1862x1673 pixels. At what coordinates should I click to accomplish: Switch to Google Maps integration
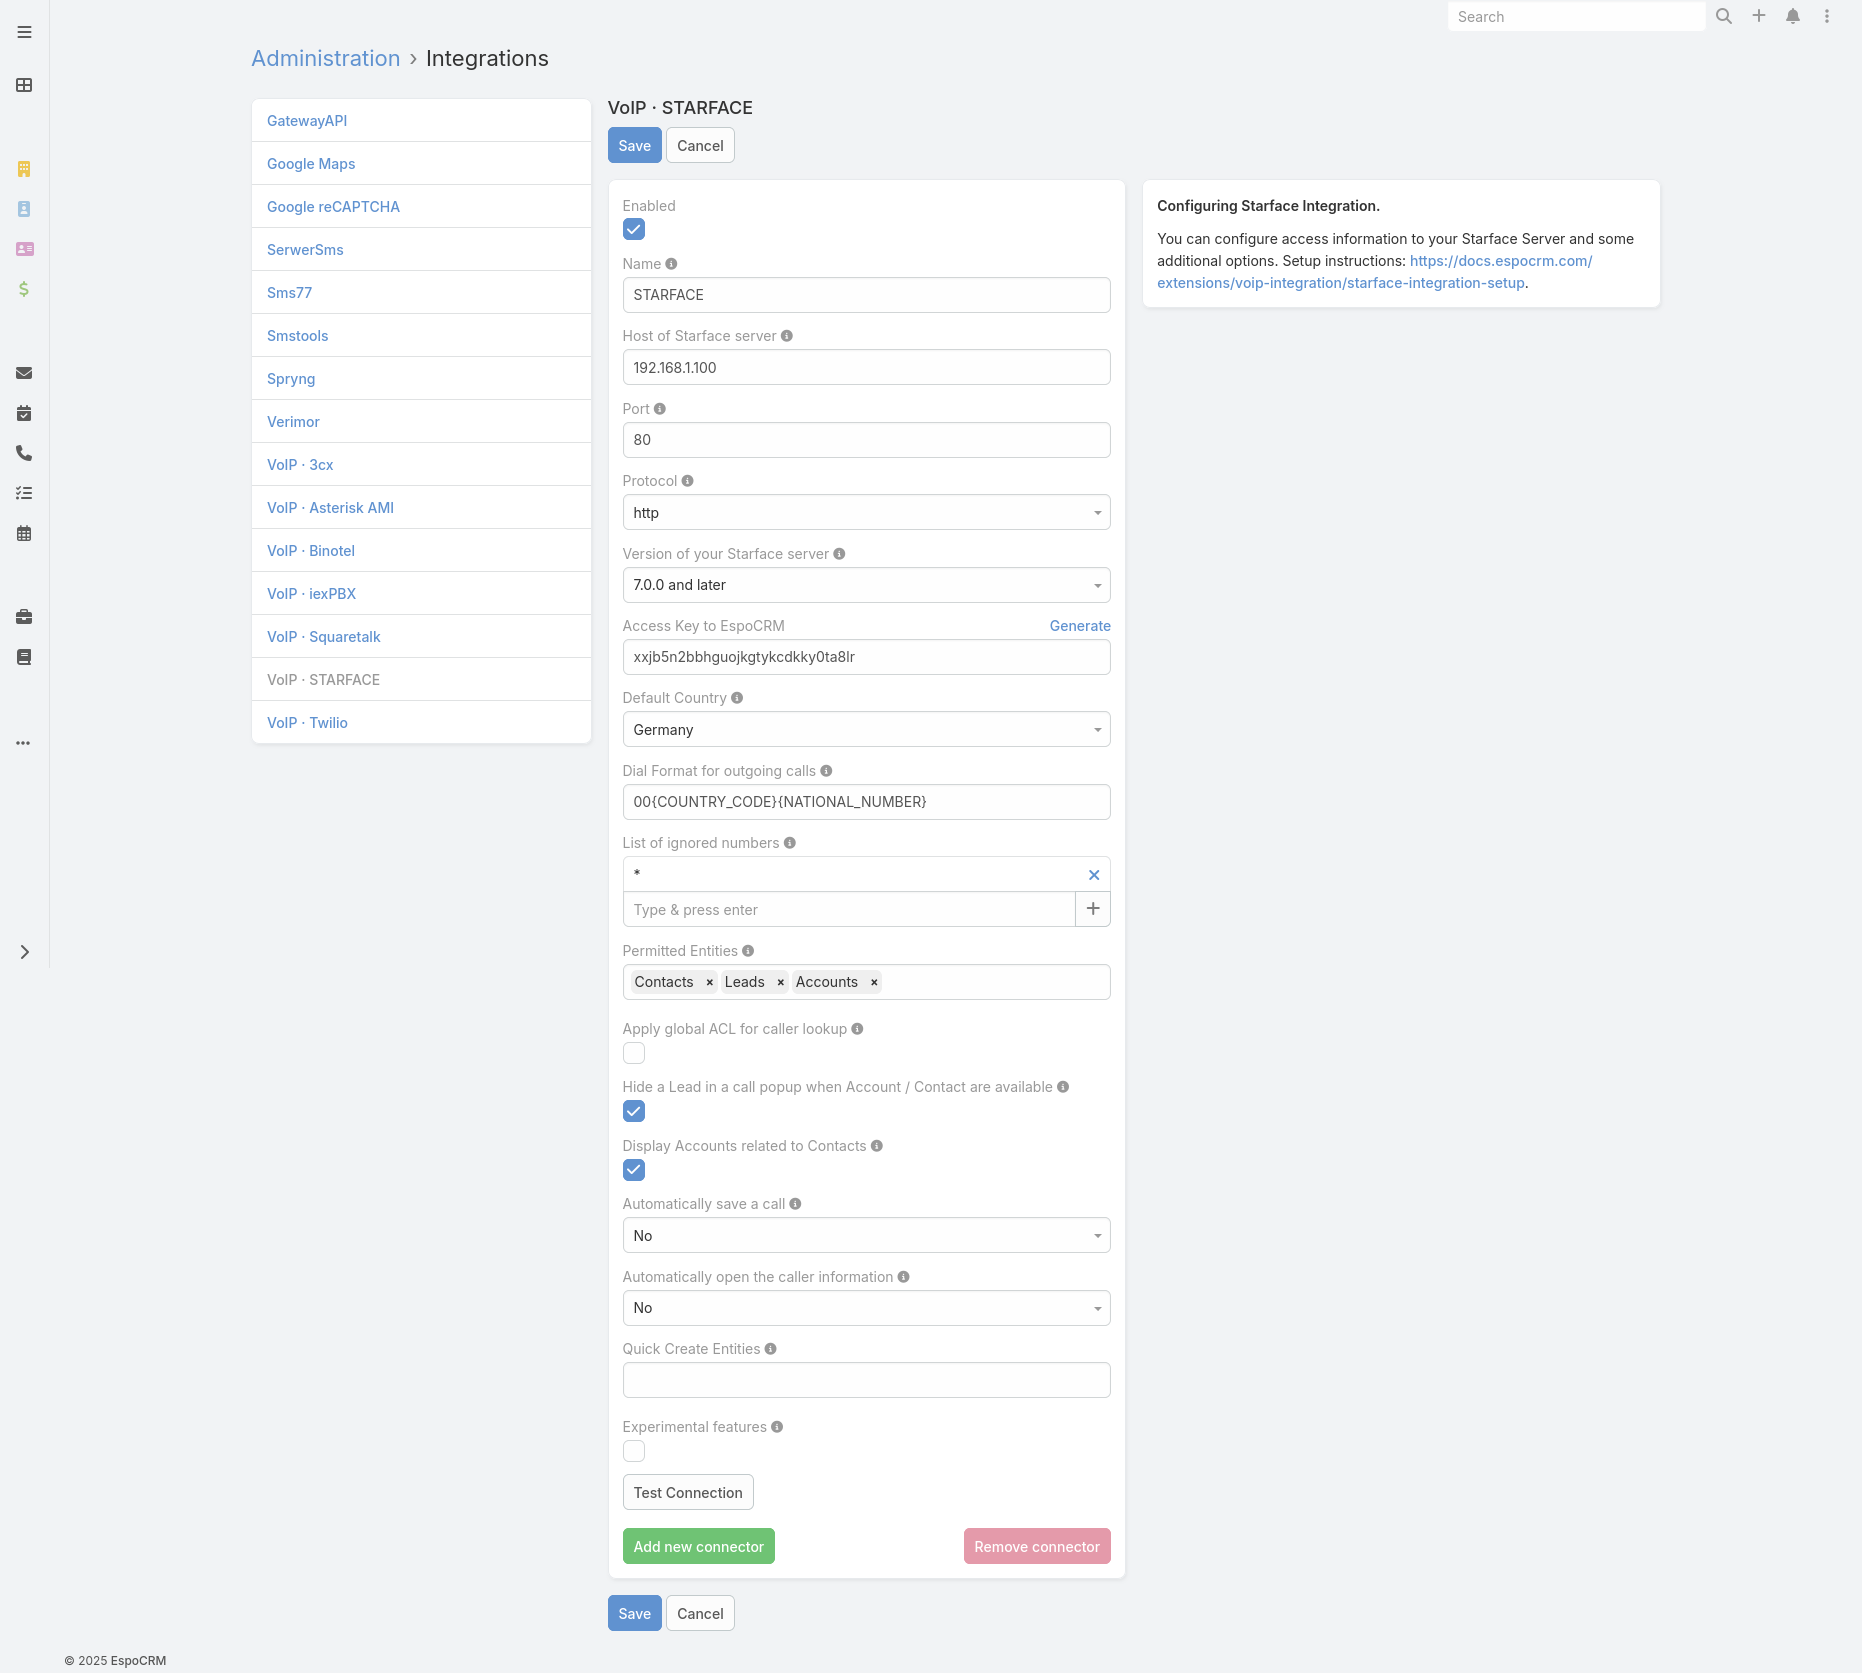(x=310, y=163)
